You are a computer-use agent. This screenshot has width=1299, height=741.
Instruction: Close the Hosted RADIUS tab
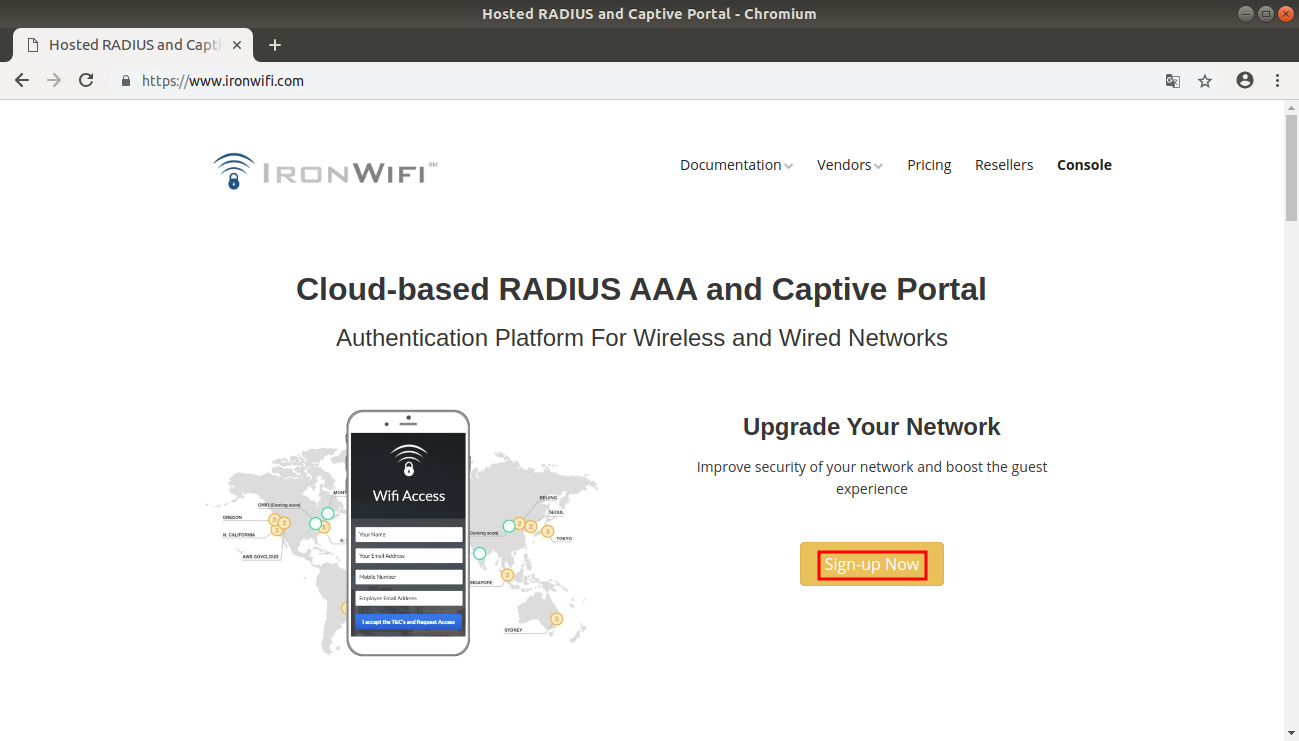coord(237,45)
